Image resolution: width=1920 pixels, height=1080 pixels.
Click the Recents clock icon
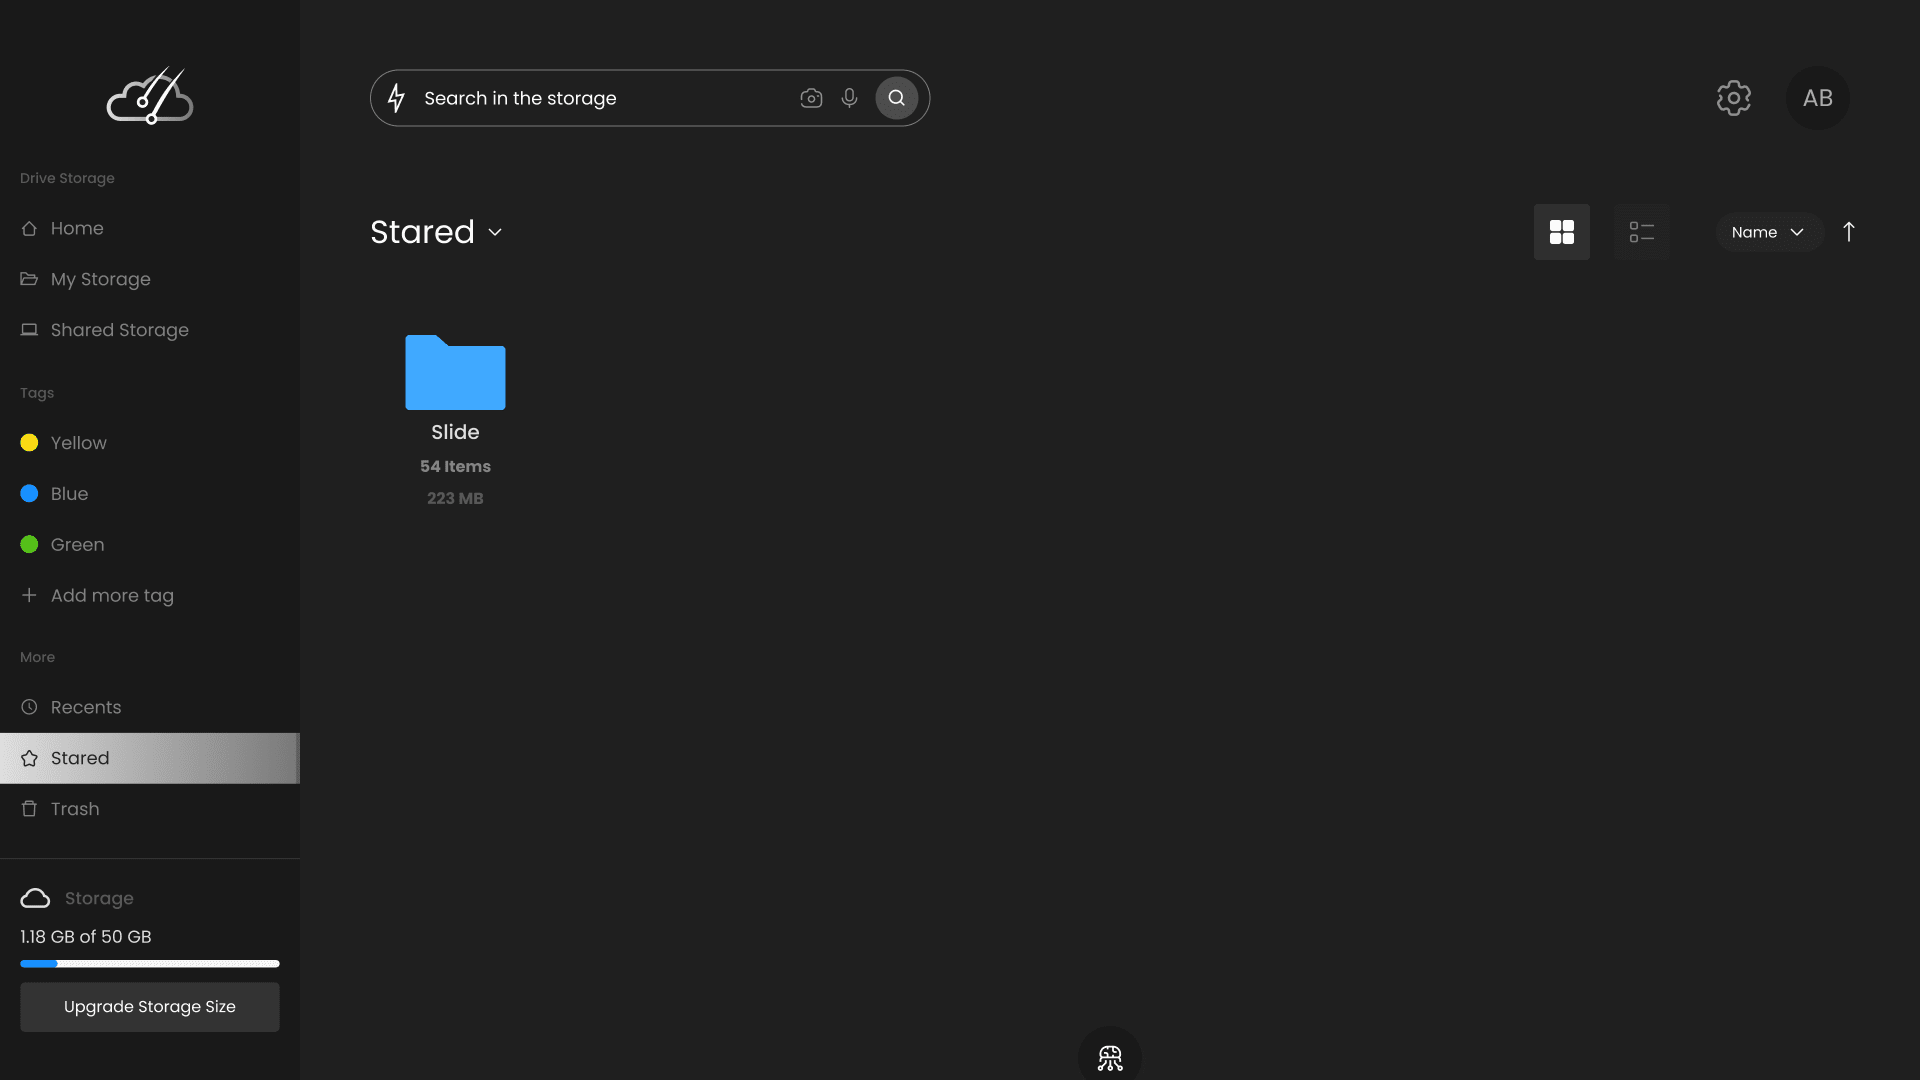[29, 707]
